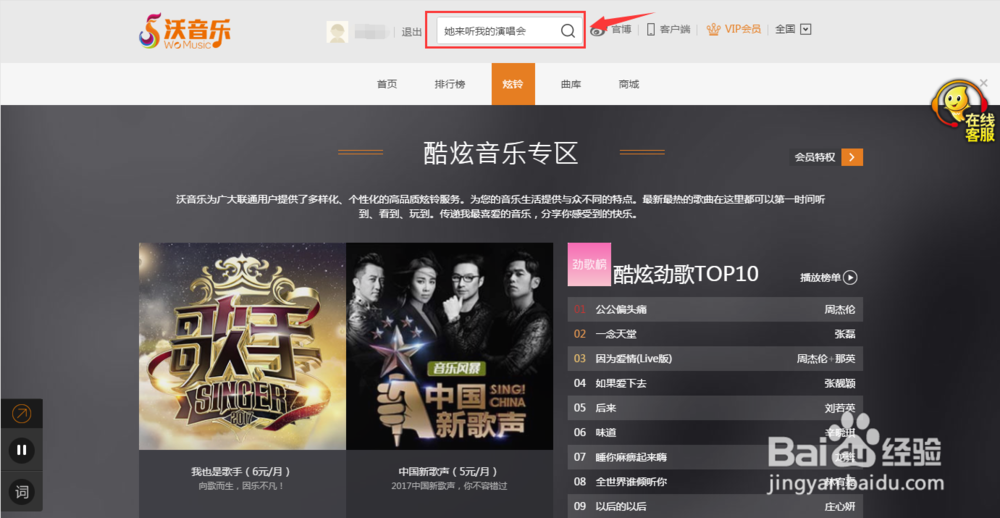Click the 客户端 phone icon
Screen dimensions: 1000x518
pyautogui.click(x=651, y=29)
